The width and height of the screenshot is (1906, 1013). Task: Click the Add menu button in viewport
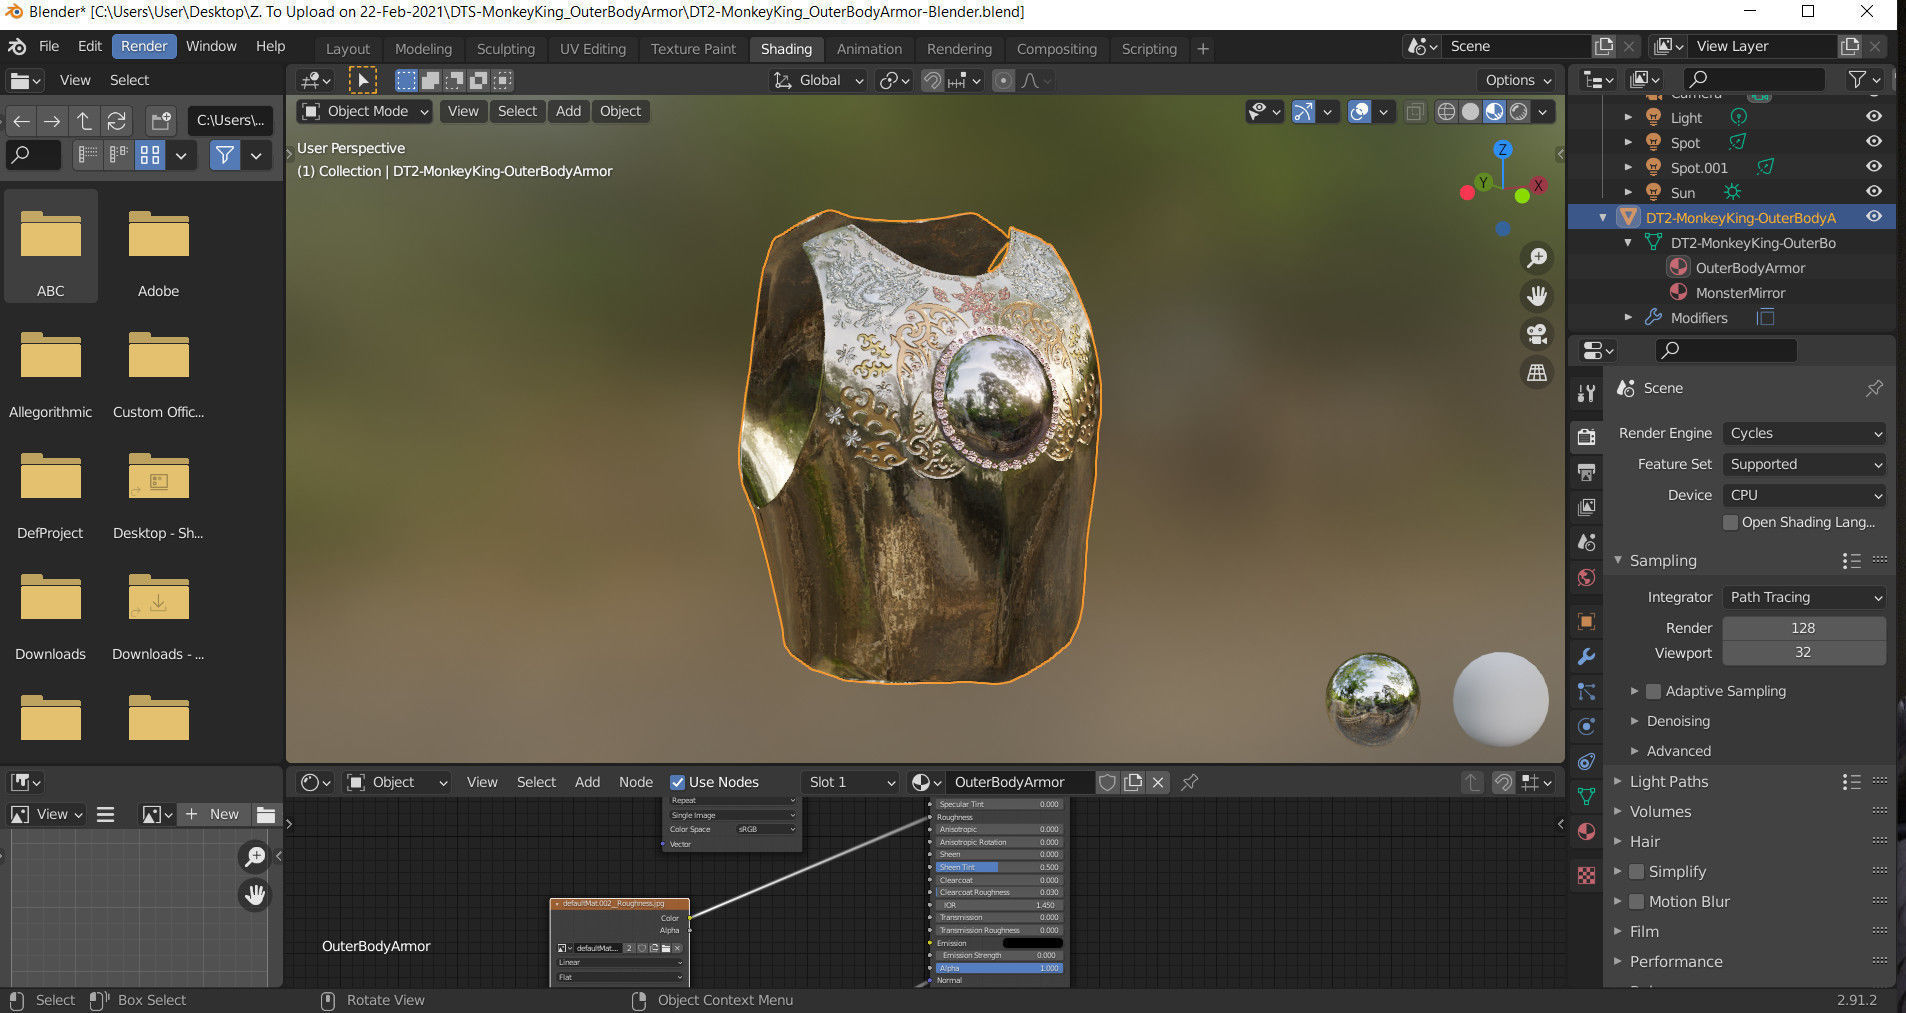tap(568, 111)
